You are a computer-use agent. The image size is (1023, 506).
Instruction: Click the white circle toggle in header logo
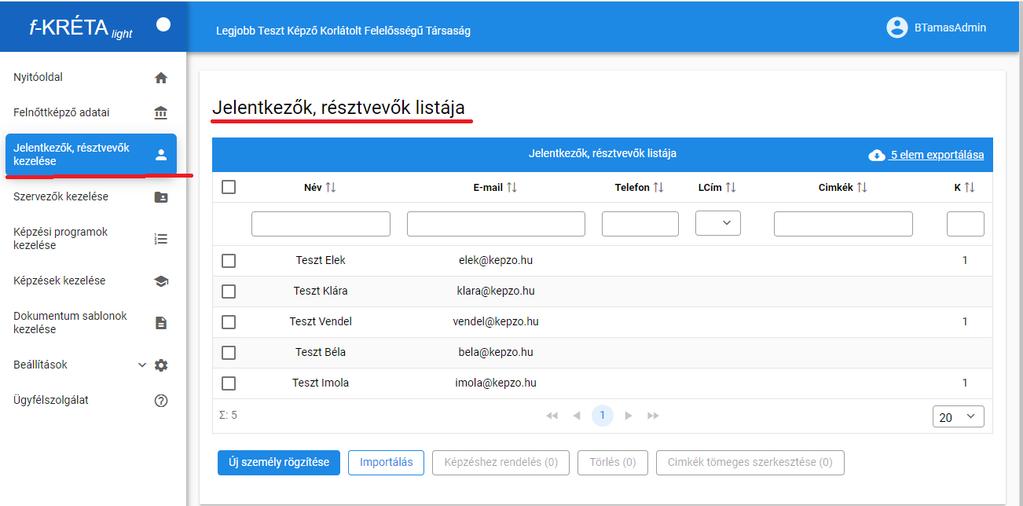click(164, 25)
